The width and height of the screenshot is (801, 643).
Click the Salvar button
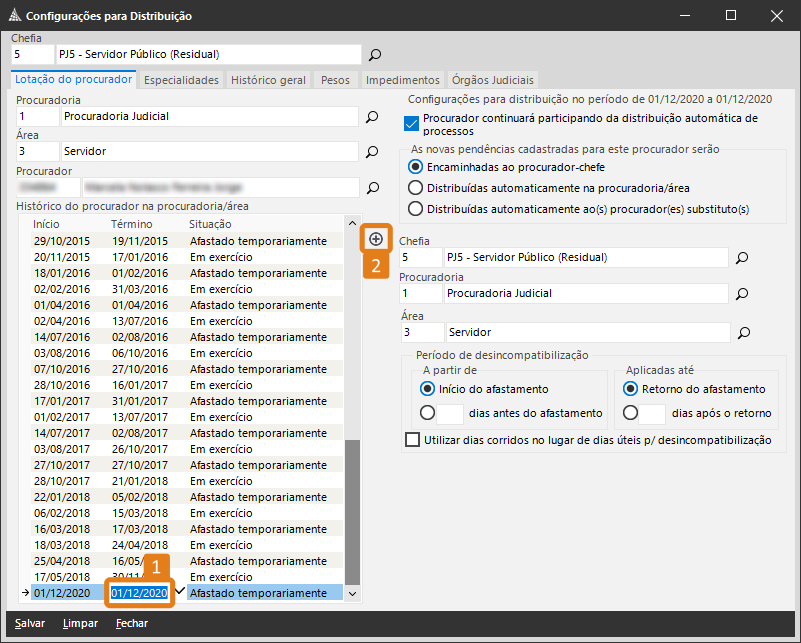[29, 623]
